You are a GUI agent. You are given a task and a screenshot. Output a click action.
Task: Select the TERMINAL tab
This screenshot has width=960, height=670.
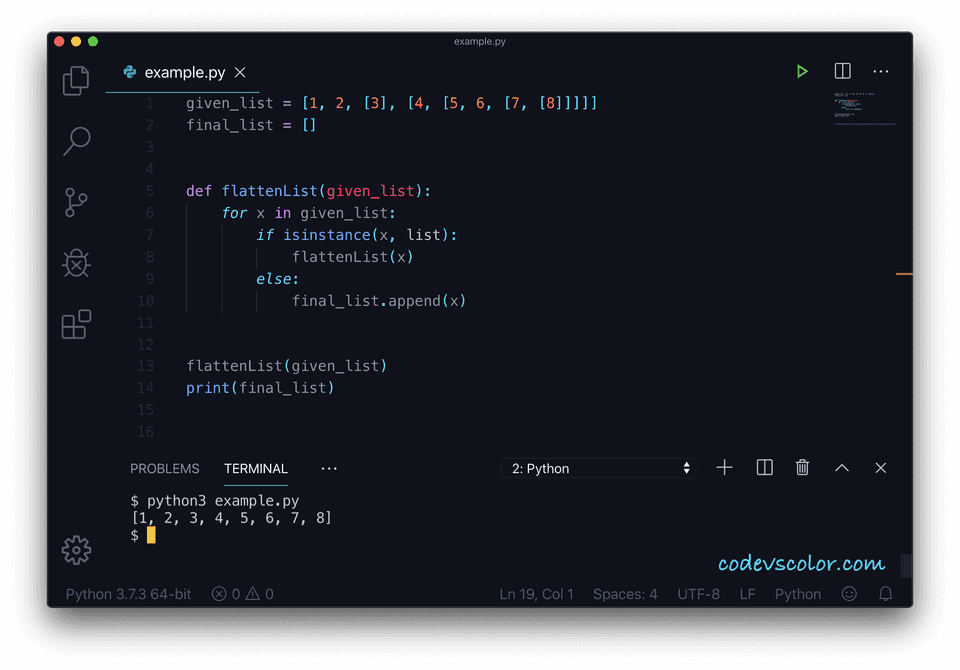255,468
